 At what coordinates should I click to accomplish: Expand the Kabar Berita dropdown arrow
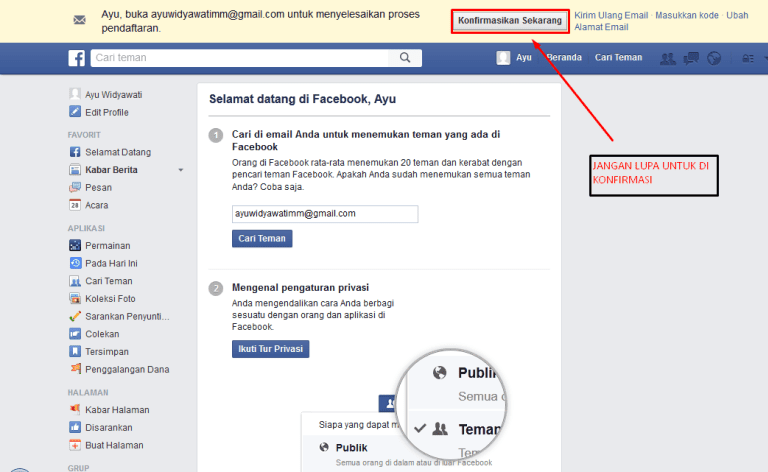(x=181, y=170)
